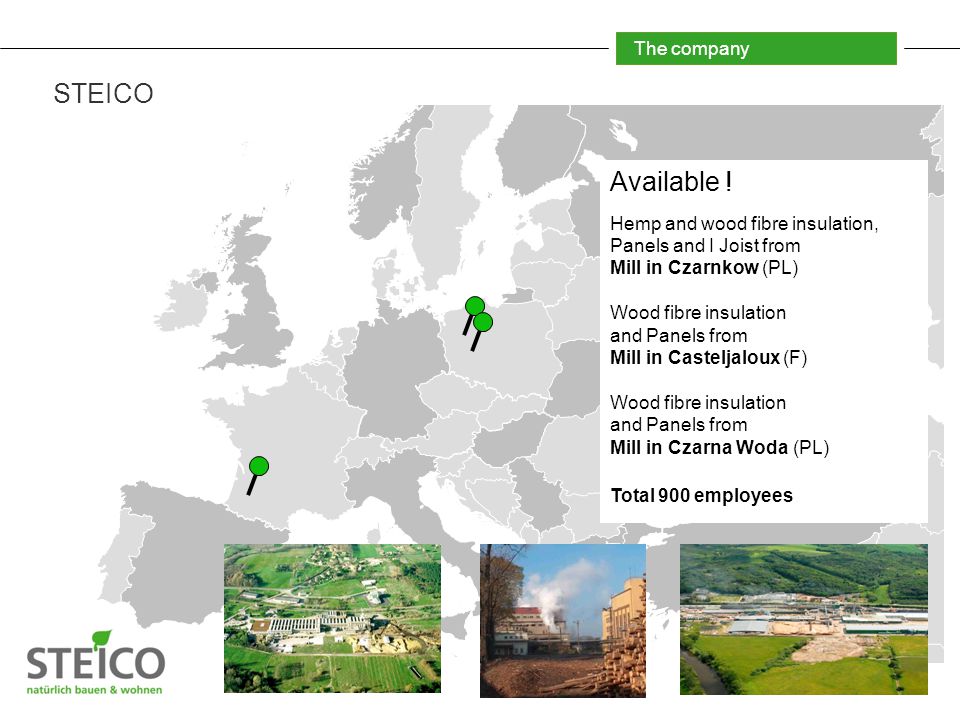Click 'Hemp and wood fibre insulation,' text
This screenshot has width=960, height=720.
(x=744, y=224)
